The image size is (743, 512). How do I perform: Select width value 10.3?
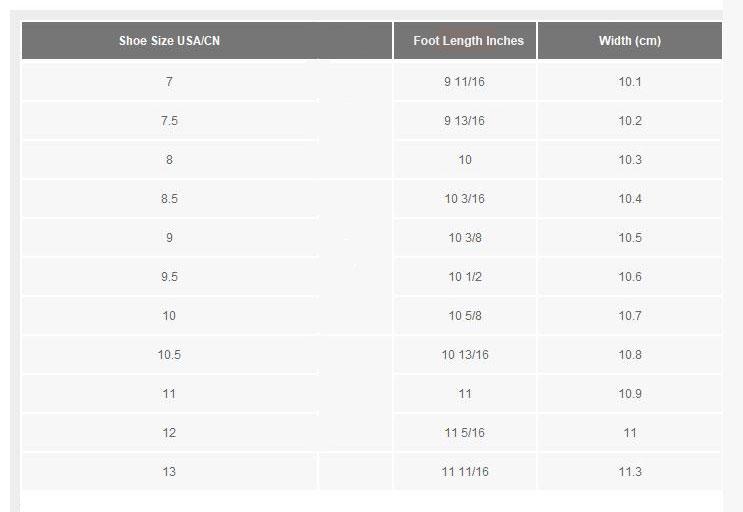(x=629, y=160)
